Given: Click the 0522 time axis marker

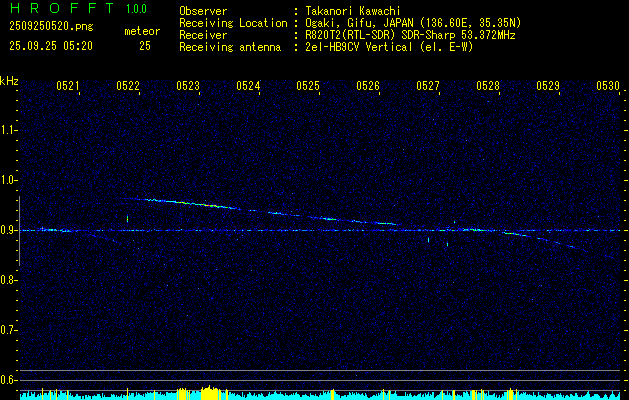Looking at the screenshot, I should pyautogui.click(x=128, y=86).
